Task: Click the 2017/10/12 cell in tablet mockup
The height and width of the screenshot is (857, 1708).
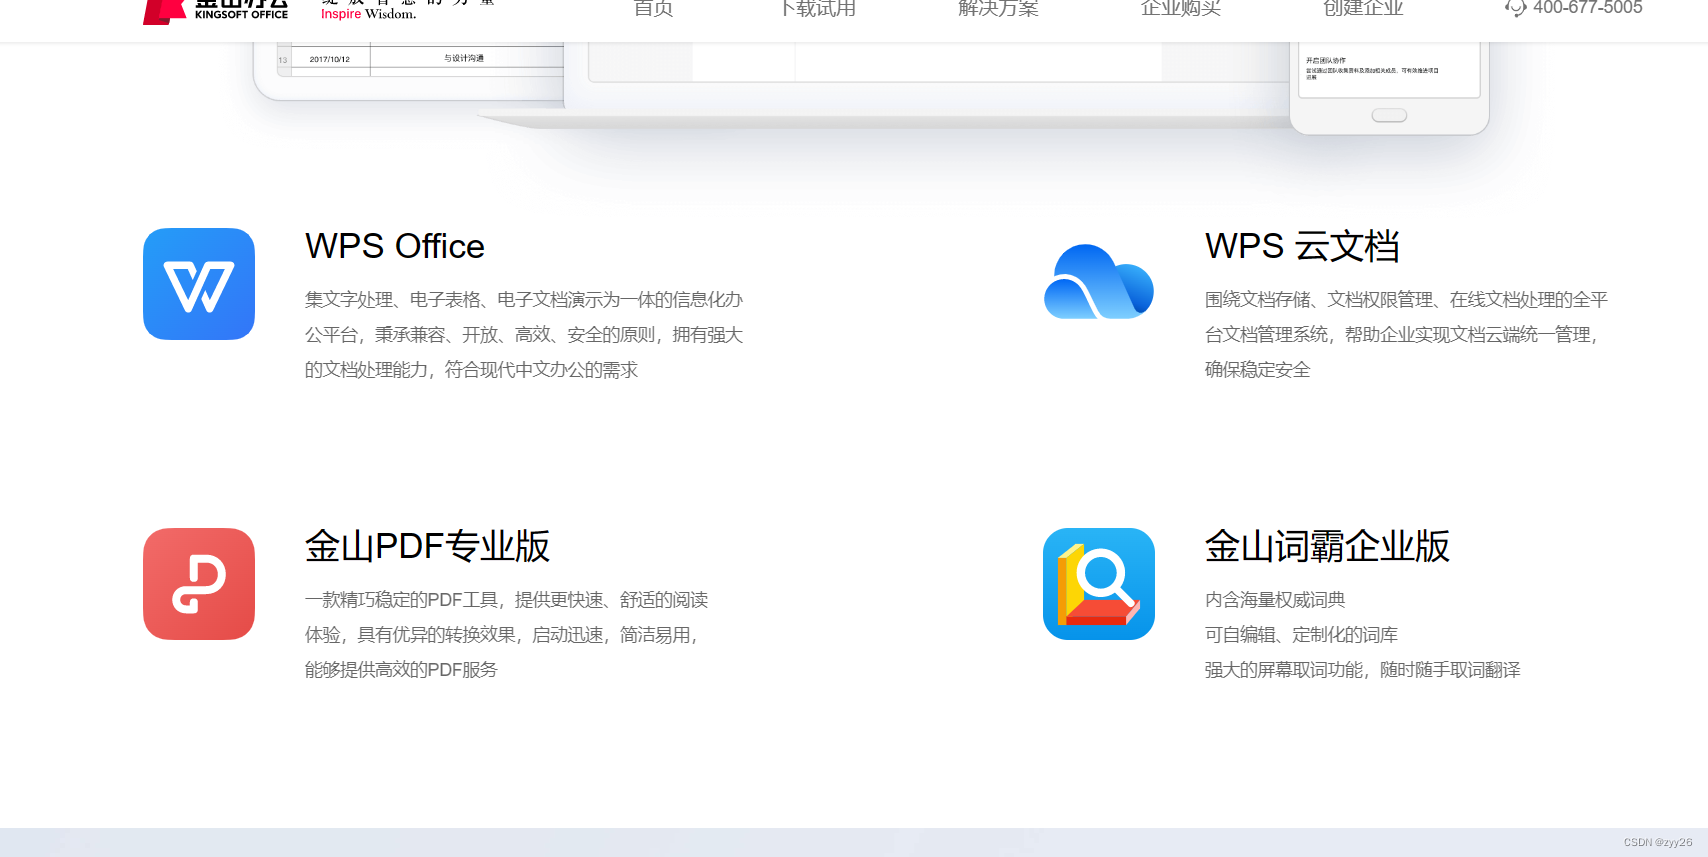Action: click(x=330, y=59)
